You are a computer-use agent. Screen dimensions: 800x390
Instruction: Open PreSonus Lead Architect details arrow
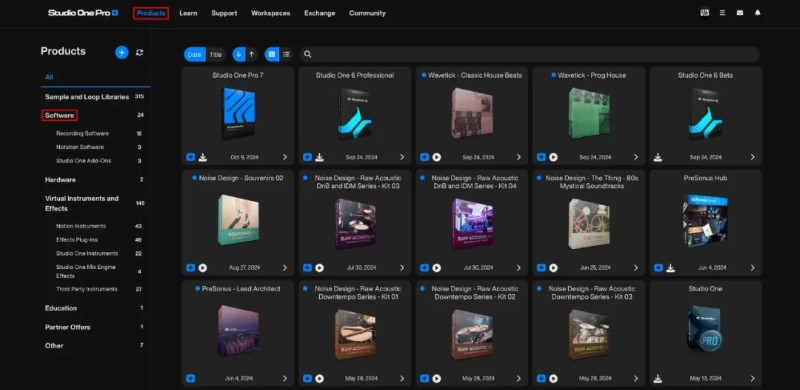coord(285,378)
